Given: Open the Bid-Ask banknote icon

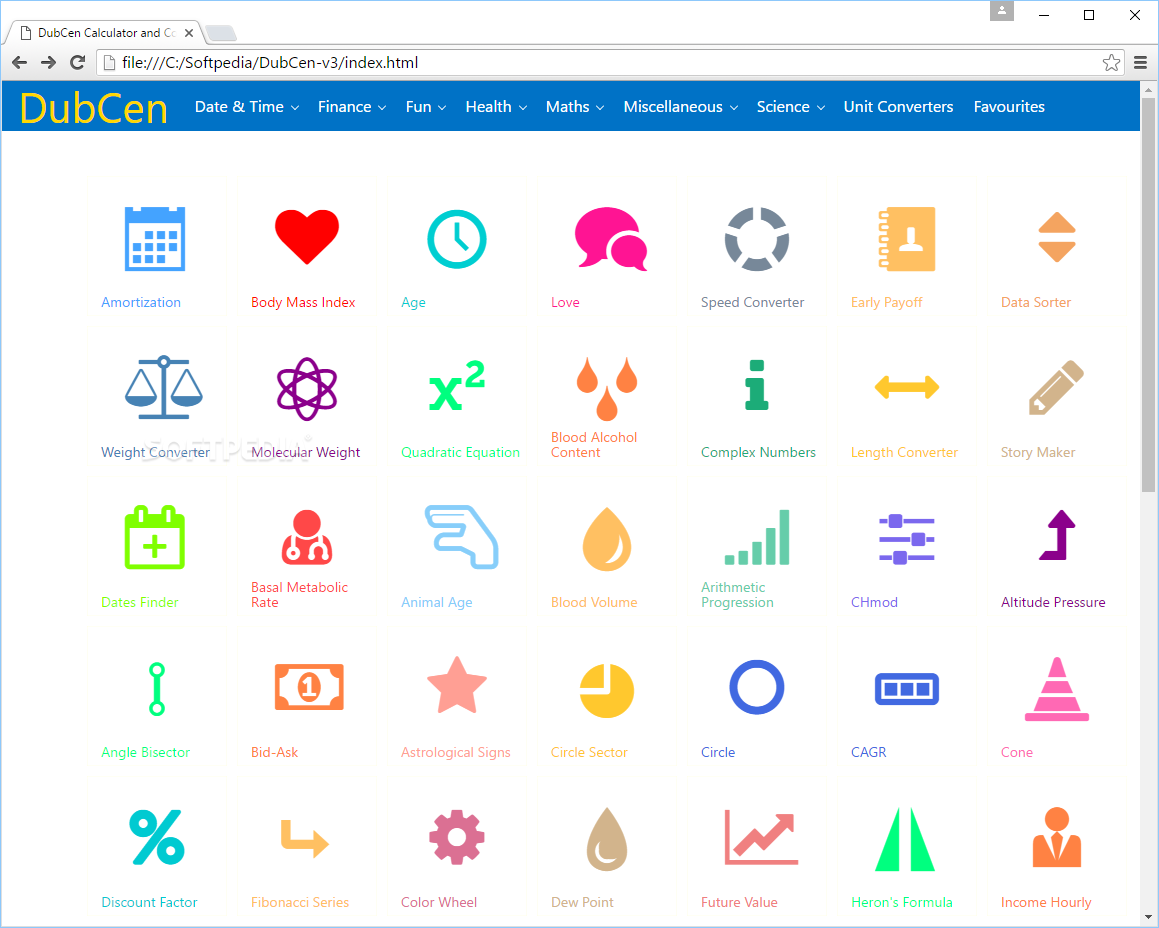Looking at the screenshot, I should [309, 687].
